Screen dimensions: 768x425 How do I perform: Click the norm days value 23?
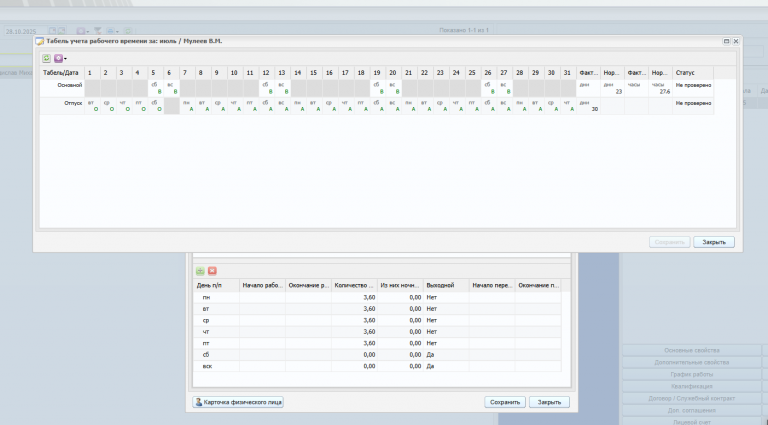[619, 92]
